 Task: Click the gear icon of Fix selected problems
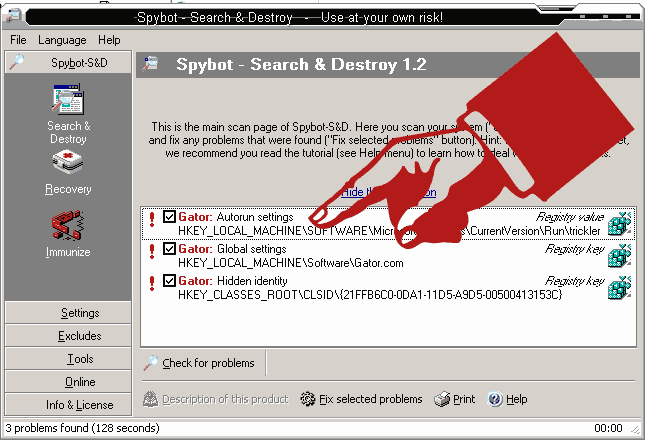click(308, 398)
